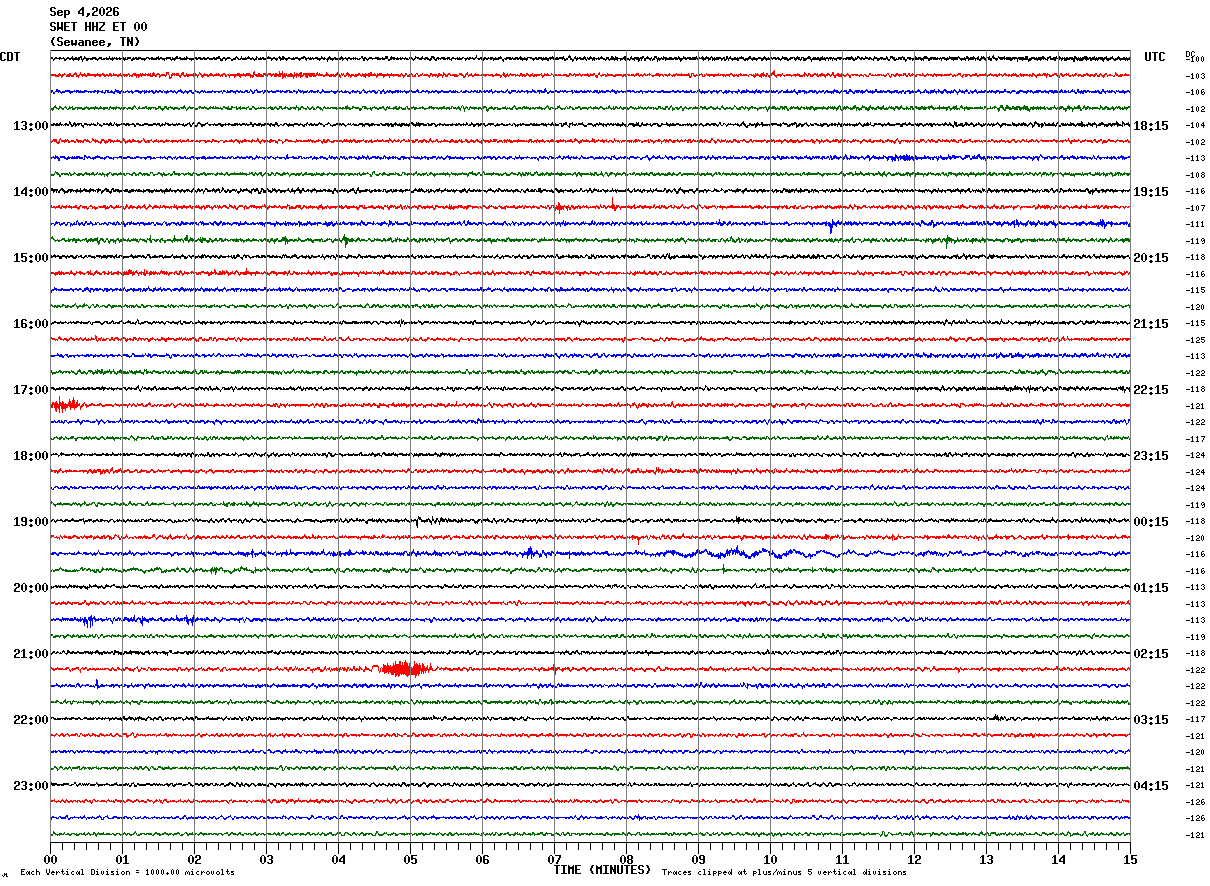The image size is (1210, 886).
Task: Click the UTC timezone label
Action: pos(1155,57)
